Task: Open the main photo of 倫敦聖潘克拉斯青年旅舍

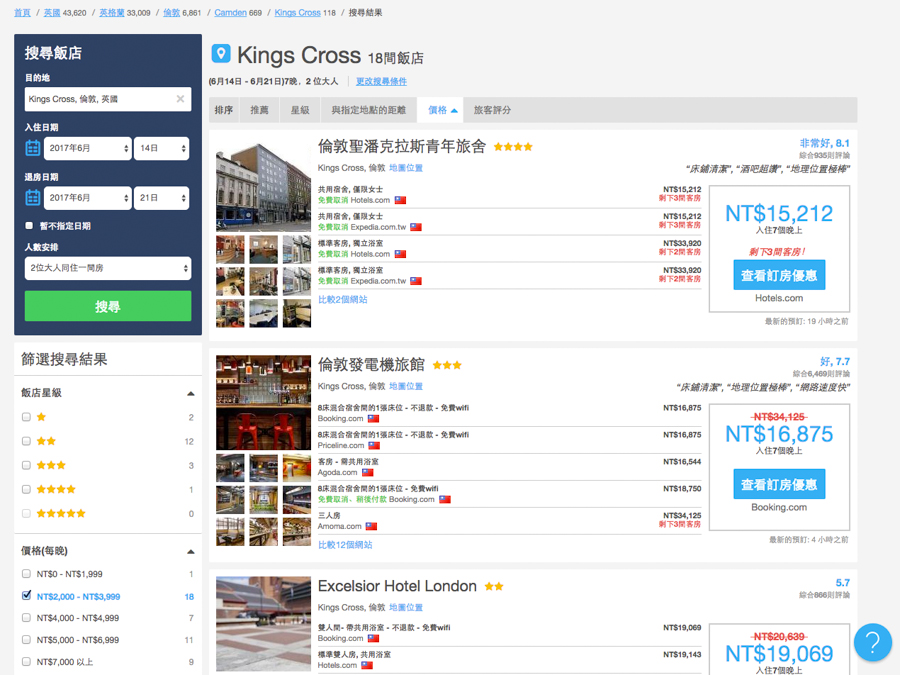Action: point(263,185)
